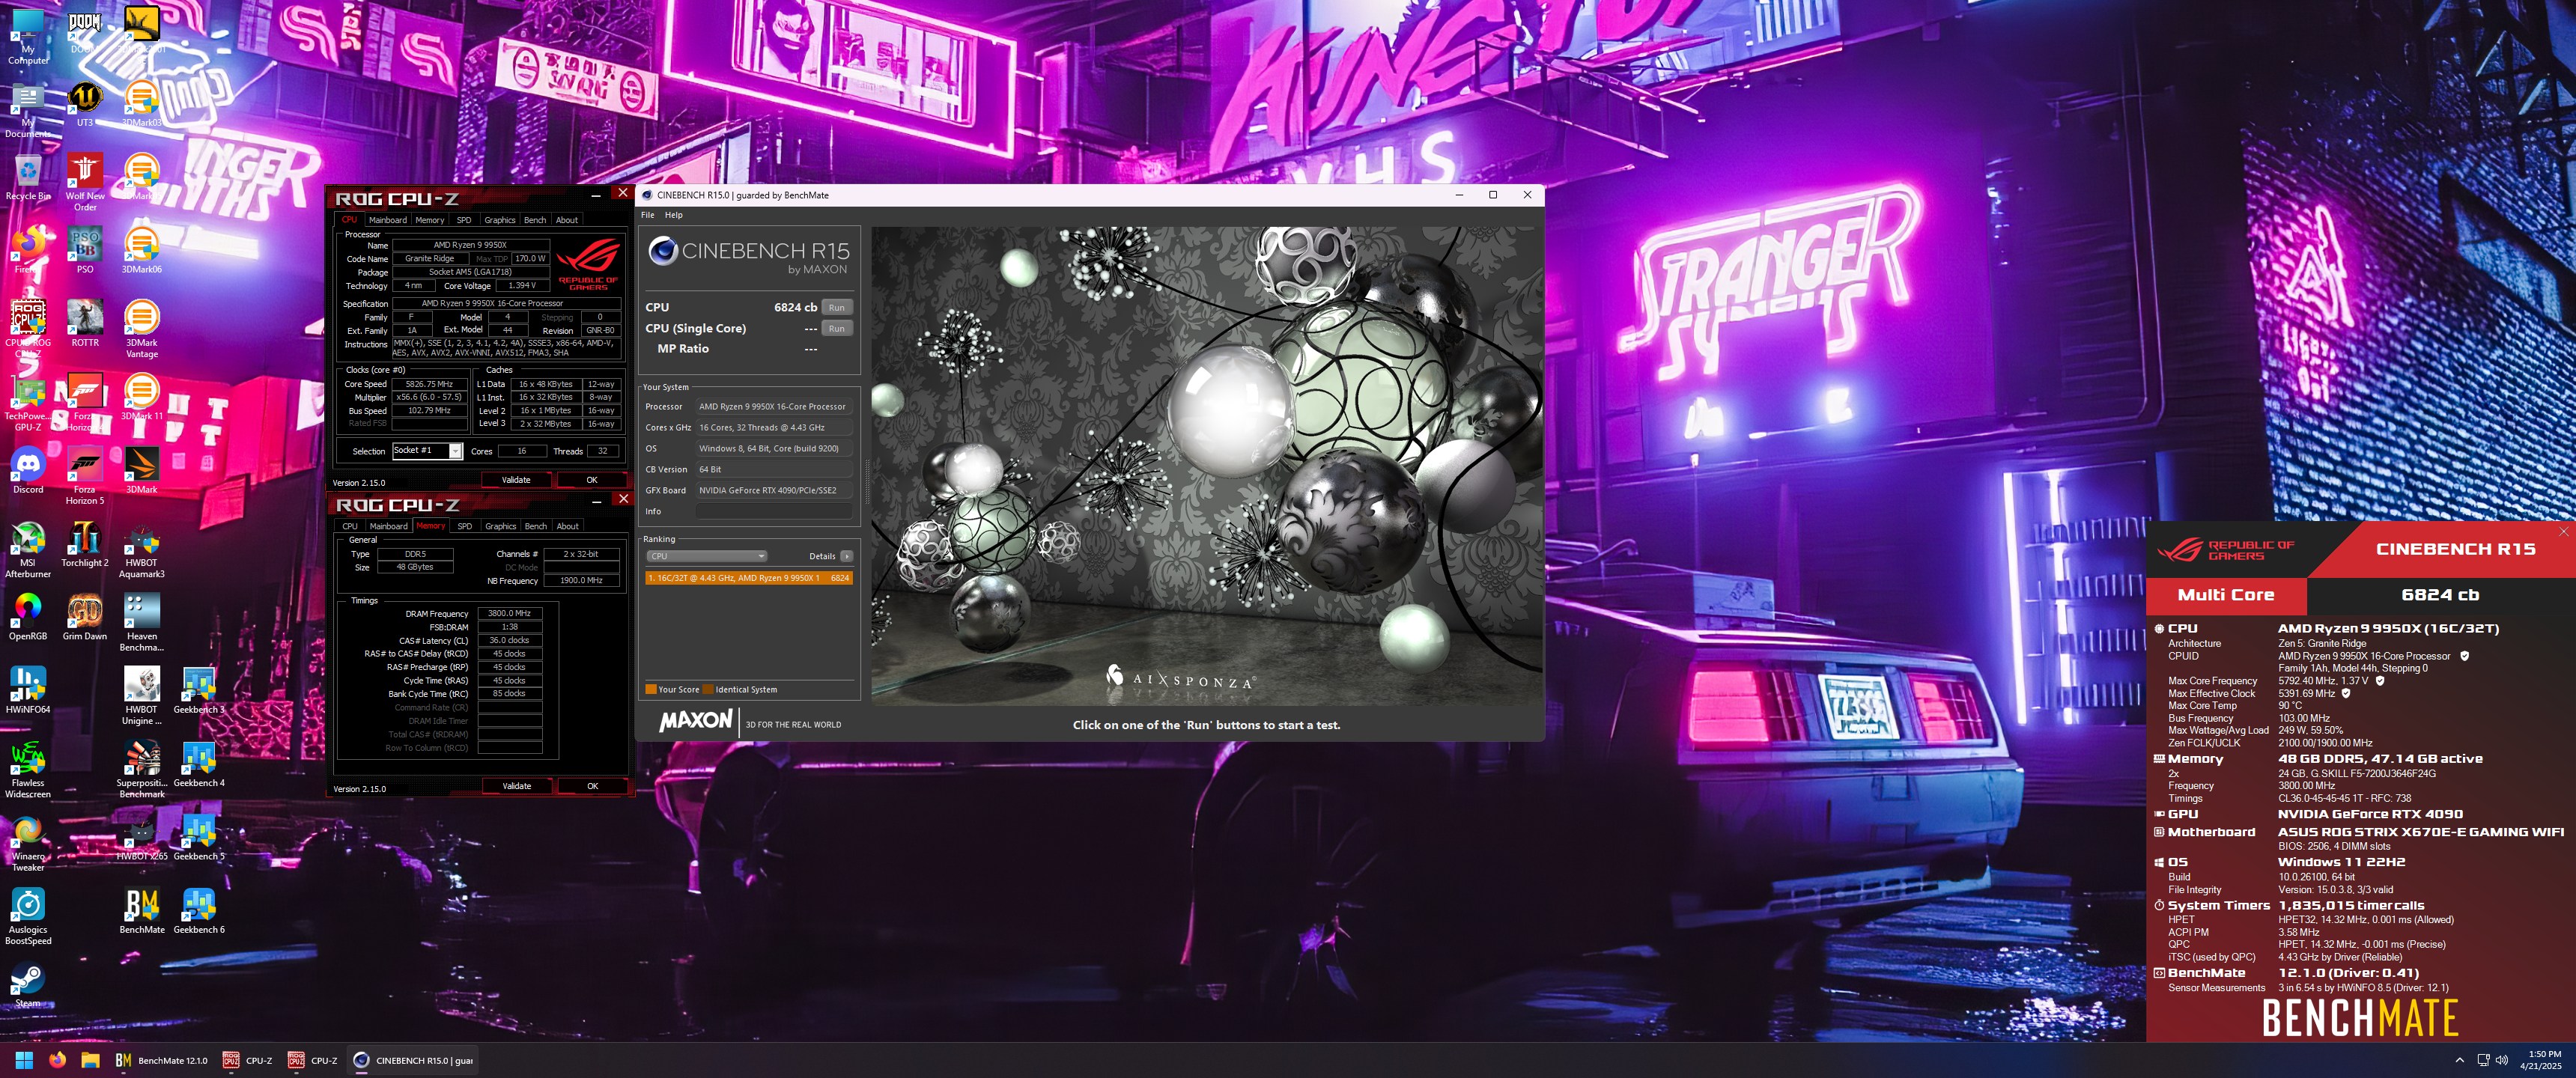Click Validate in the processor CPU-Z window

[516, 480]
